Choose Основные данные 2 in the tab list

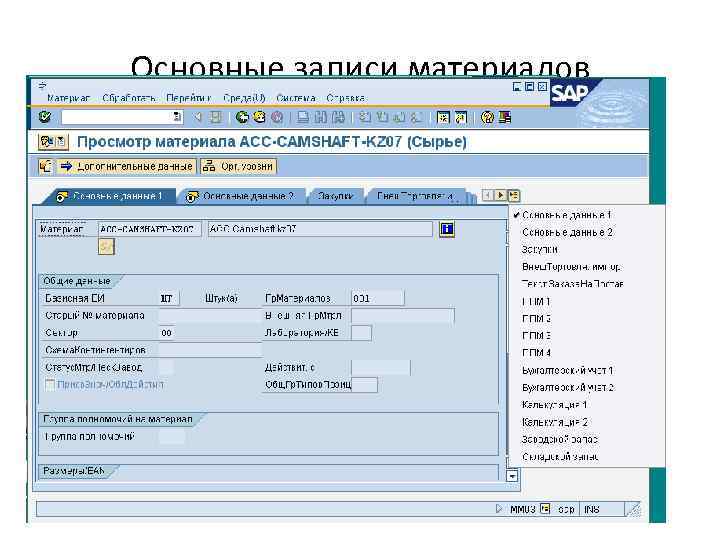(x=567, y=232)
